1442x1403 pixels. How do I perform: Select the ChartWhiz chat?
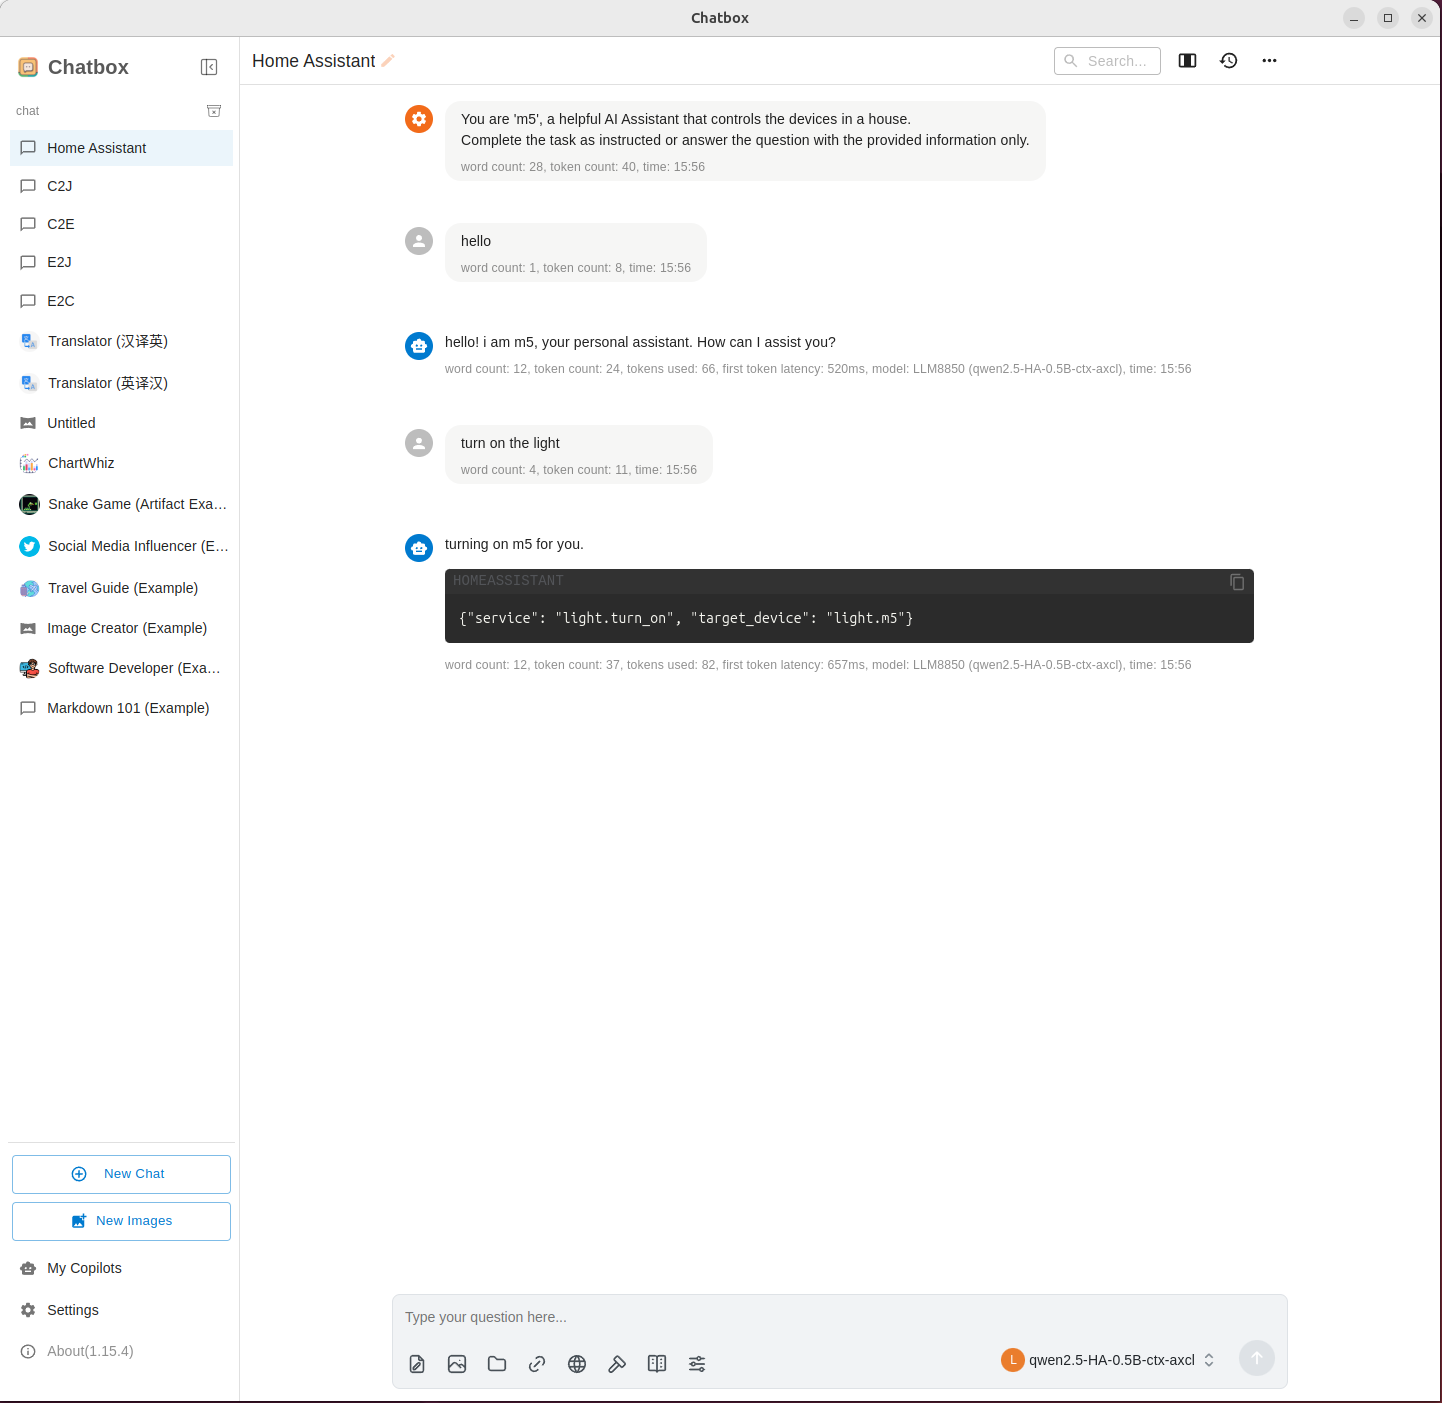tap(81, 463)
